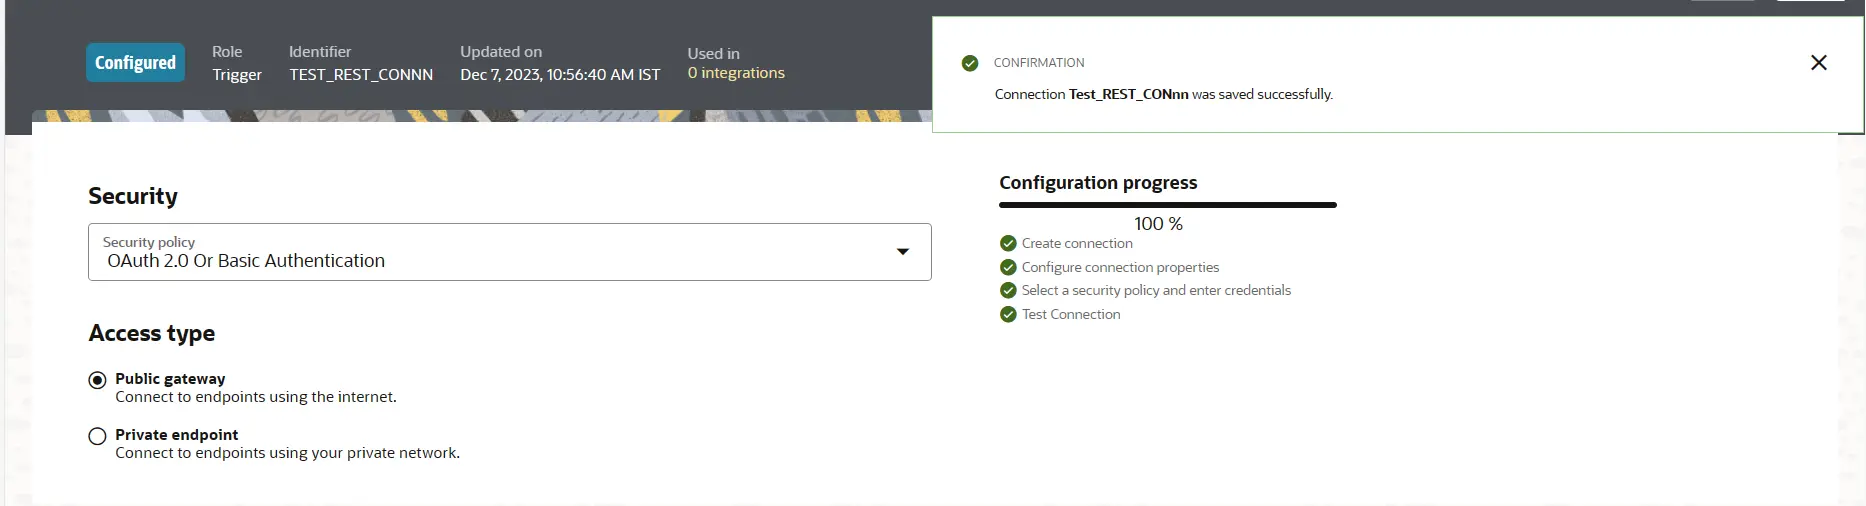
Task: Click the 100 % progress label
Action: point(1158,224)
